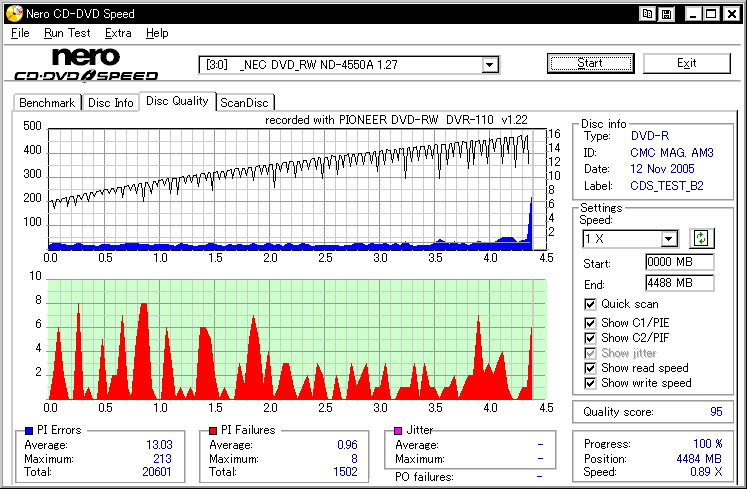747x489 pixels.
Task: Click the disc ID CMC MAG. AM3
Action: pyautogui.click(x=672, y=153)
